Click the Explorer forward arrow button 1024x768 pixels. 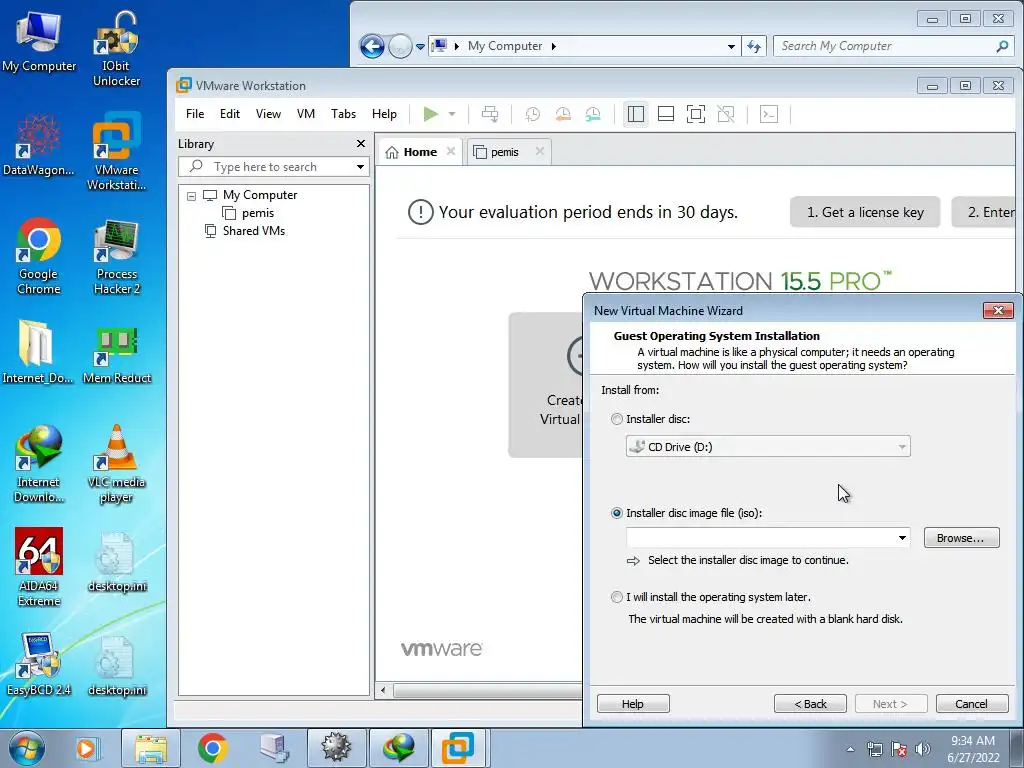pos(400,46)
